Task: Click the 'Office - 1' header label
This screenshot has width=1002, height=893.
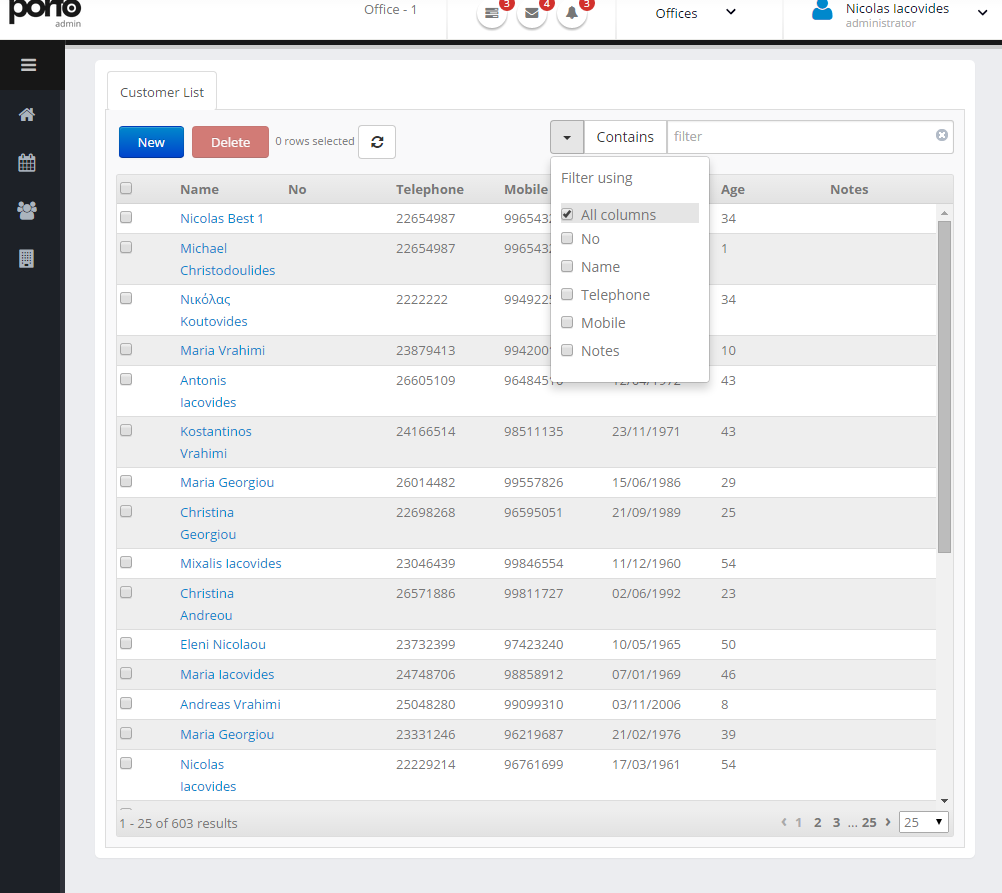Action: click(x=390, y=10)
